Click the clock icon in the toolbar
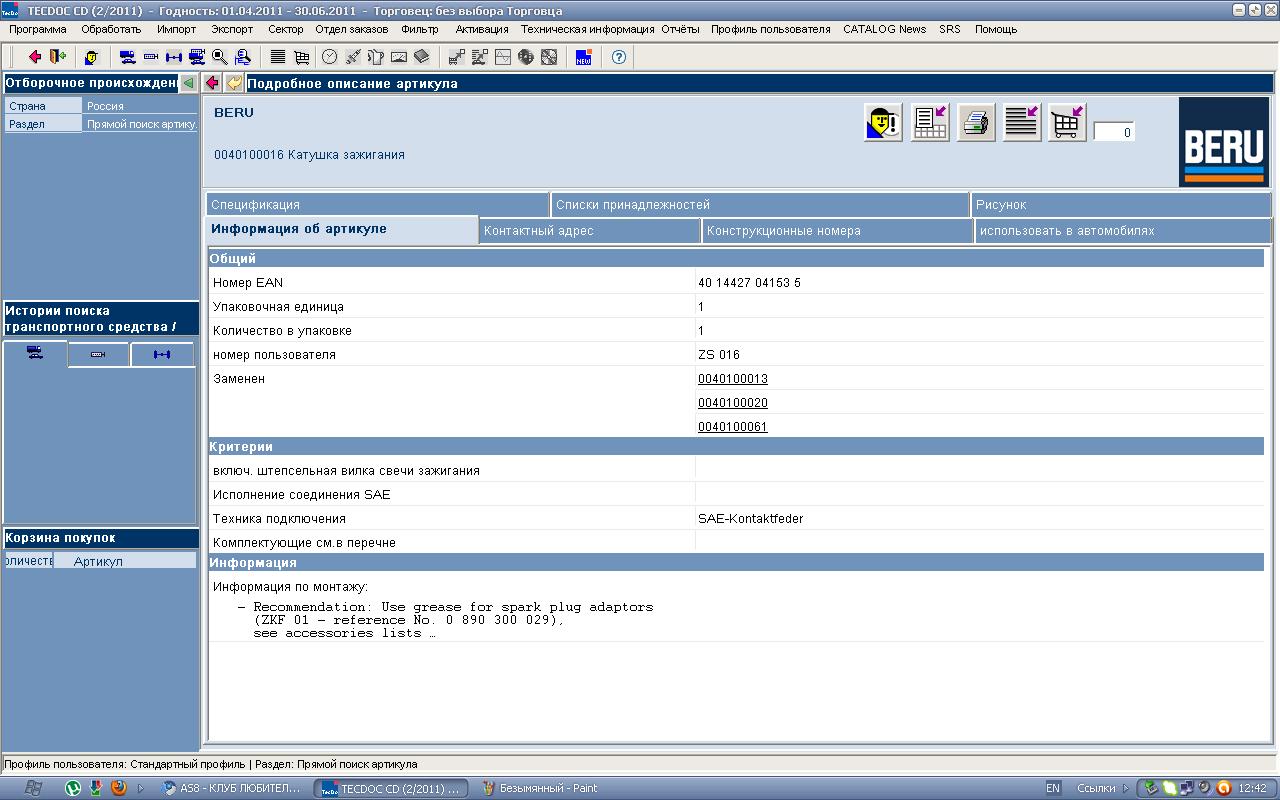1280x800 pixels. tap(329, 57)
